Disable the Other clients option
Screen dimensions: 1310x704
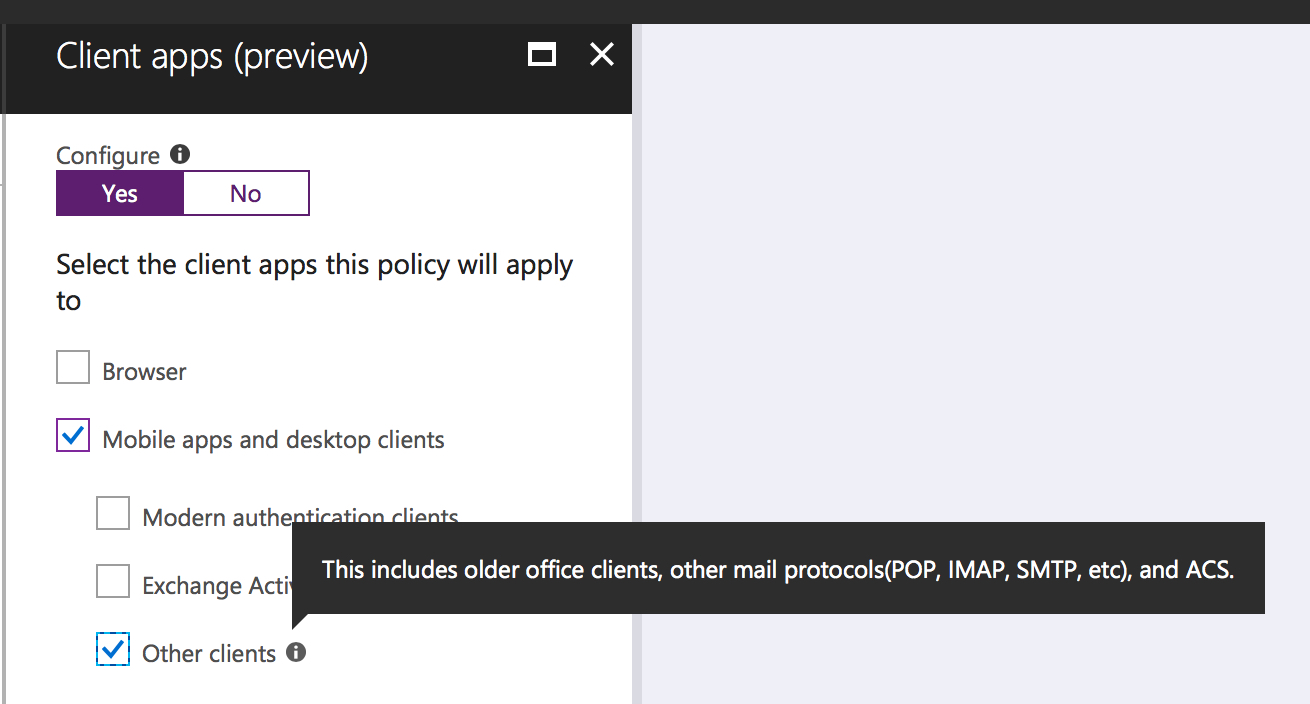112,649
